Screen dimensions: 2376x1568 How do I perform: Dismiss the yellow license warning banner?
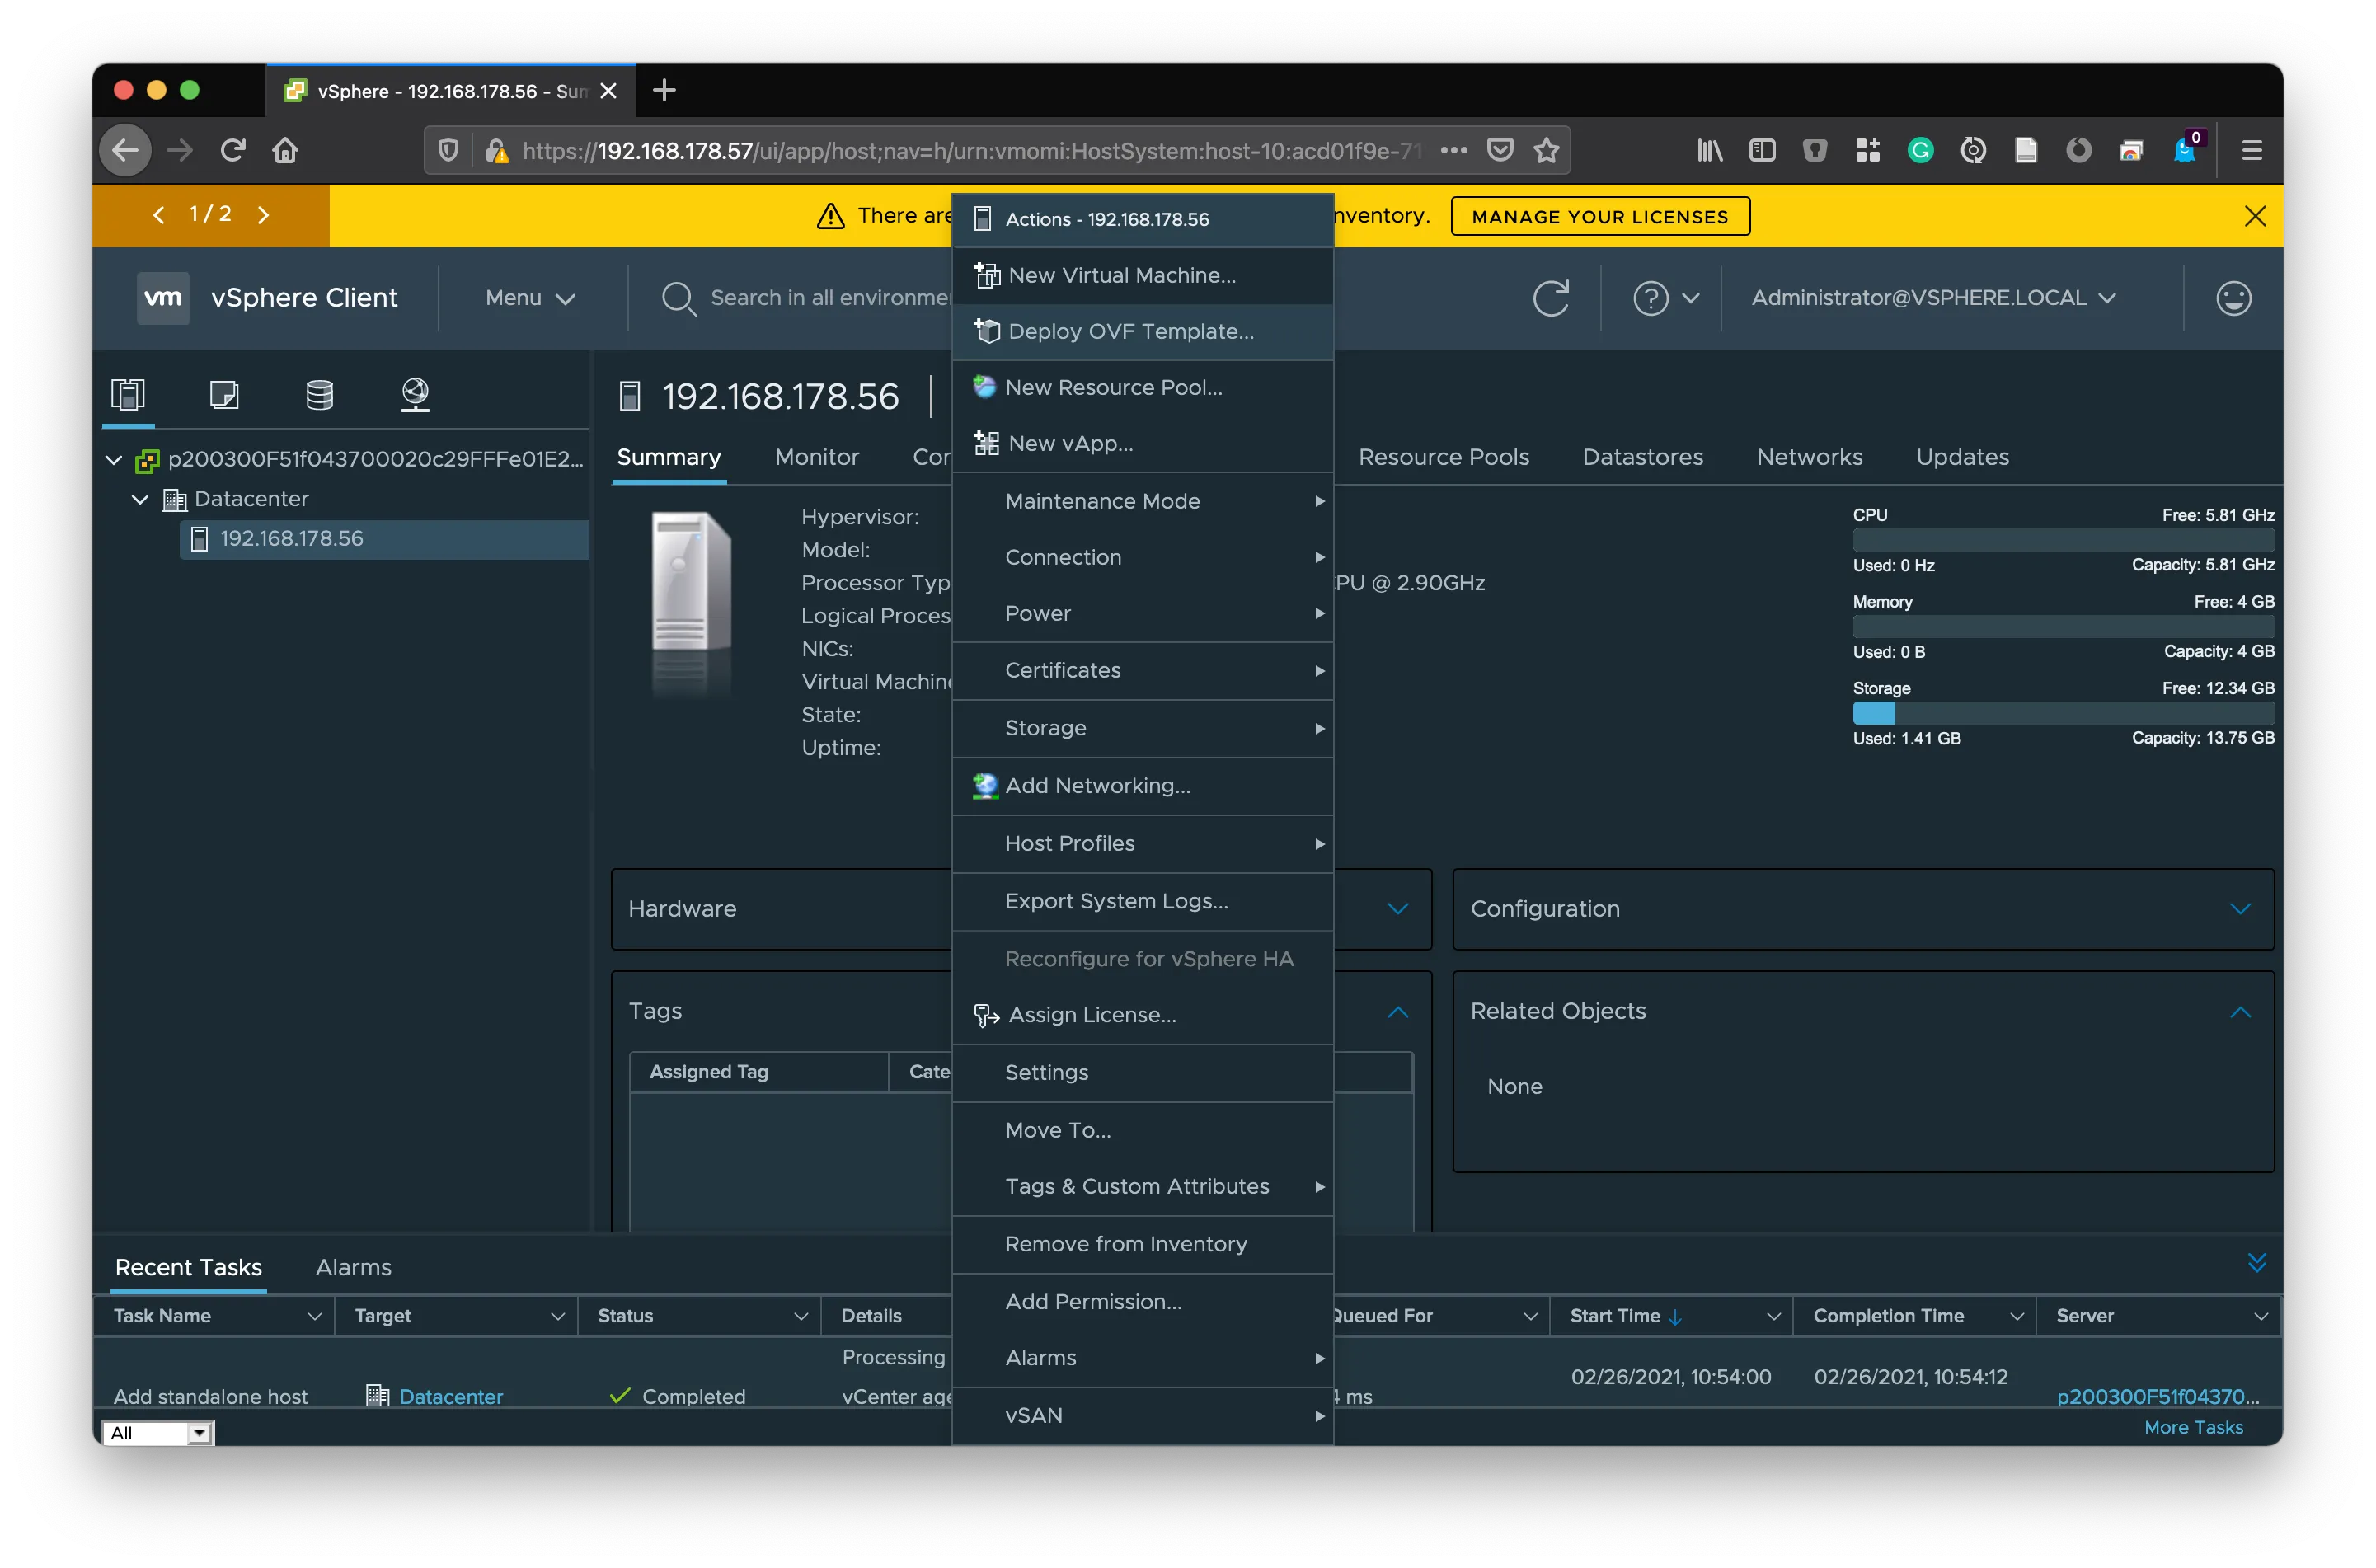click(2254, 216)
